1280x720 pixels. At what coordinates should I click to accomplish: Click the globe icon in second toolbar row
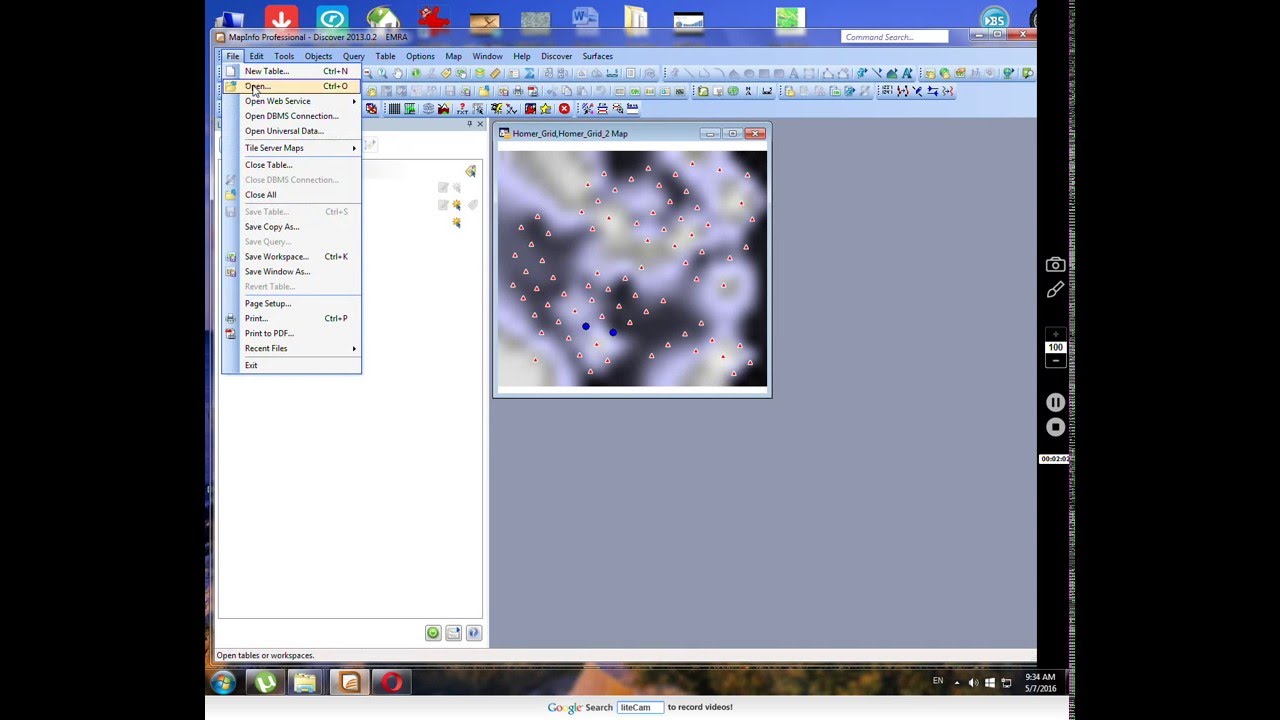click(x=733, y=91)
